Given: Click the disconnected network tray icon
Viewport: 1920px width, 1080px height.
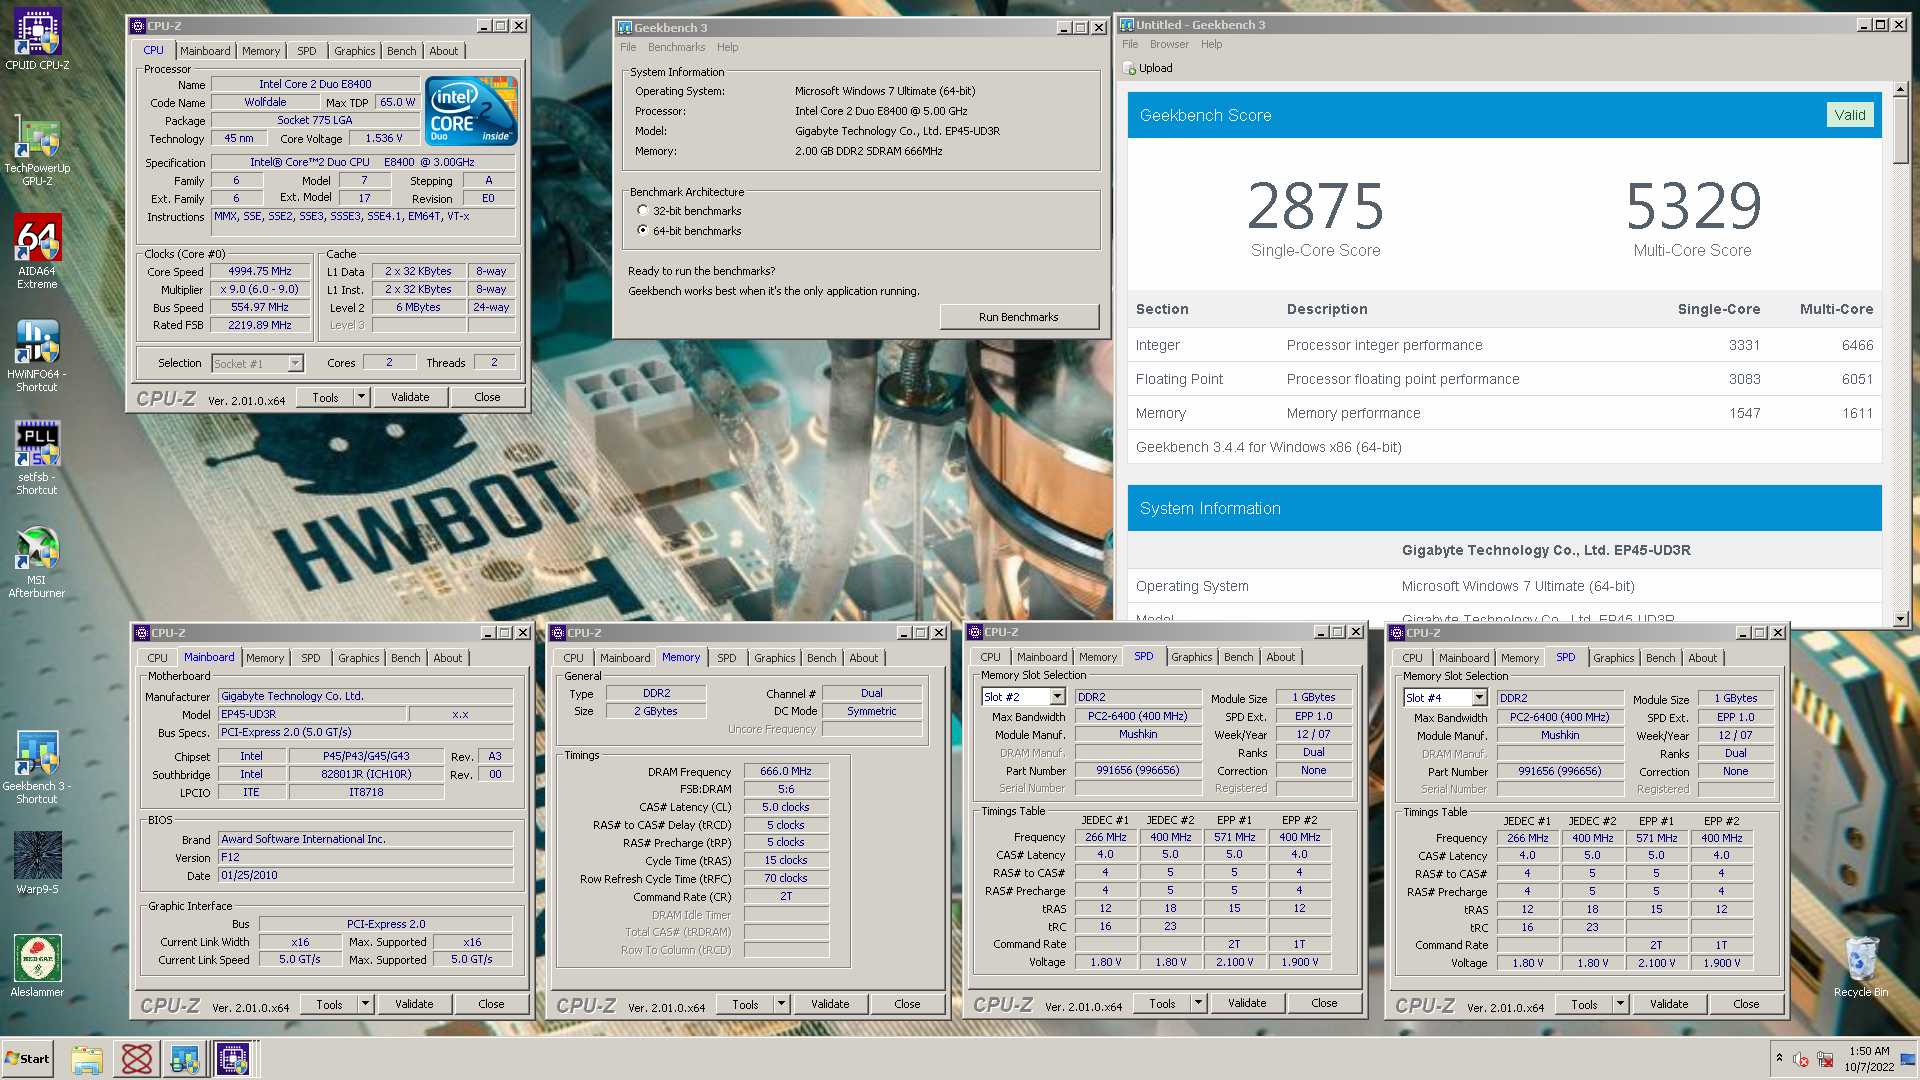Looking at the screenshot, I should coord(1825,1059).
